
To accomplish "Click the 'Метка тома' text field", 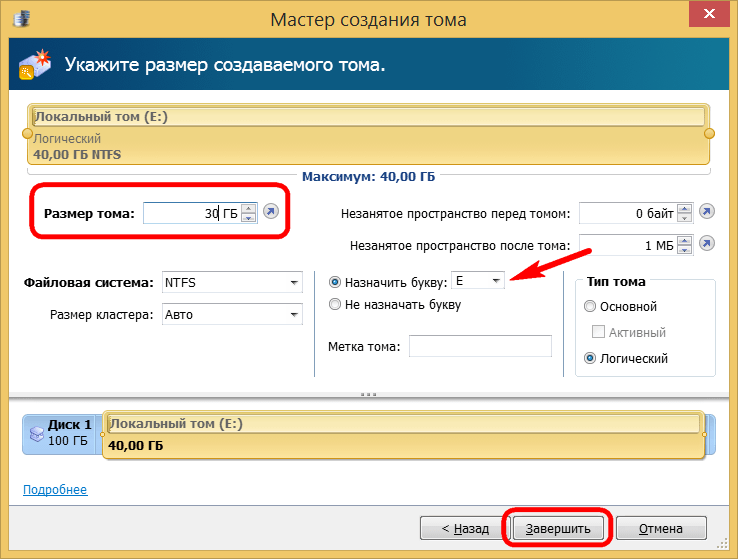I will (x=480, y=346).
